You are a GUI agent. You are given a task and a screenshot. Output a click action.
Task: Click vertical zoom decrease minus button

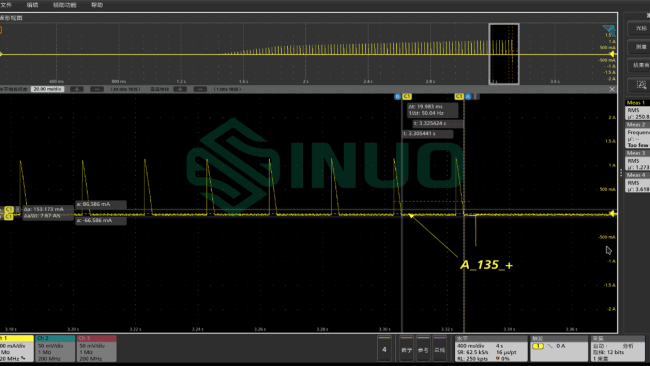pos(200,89)
